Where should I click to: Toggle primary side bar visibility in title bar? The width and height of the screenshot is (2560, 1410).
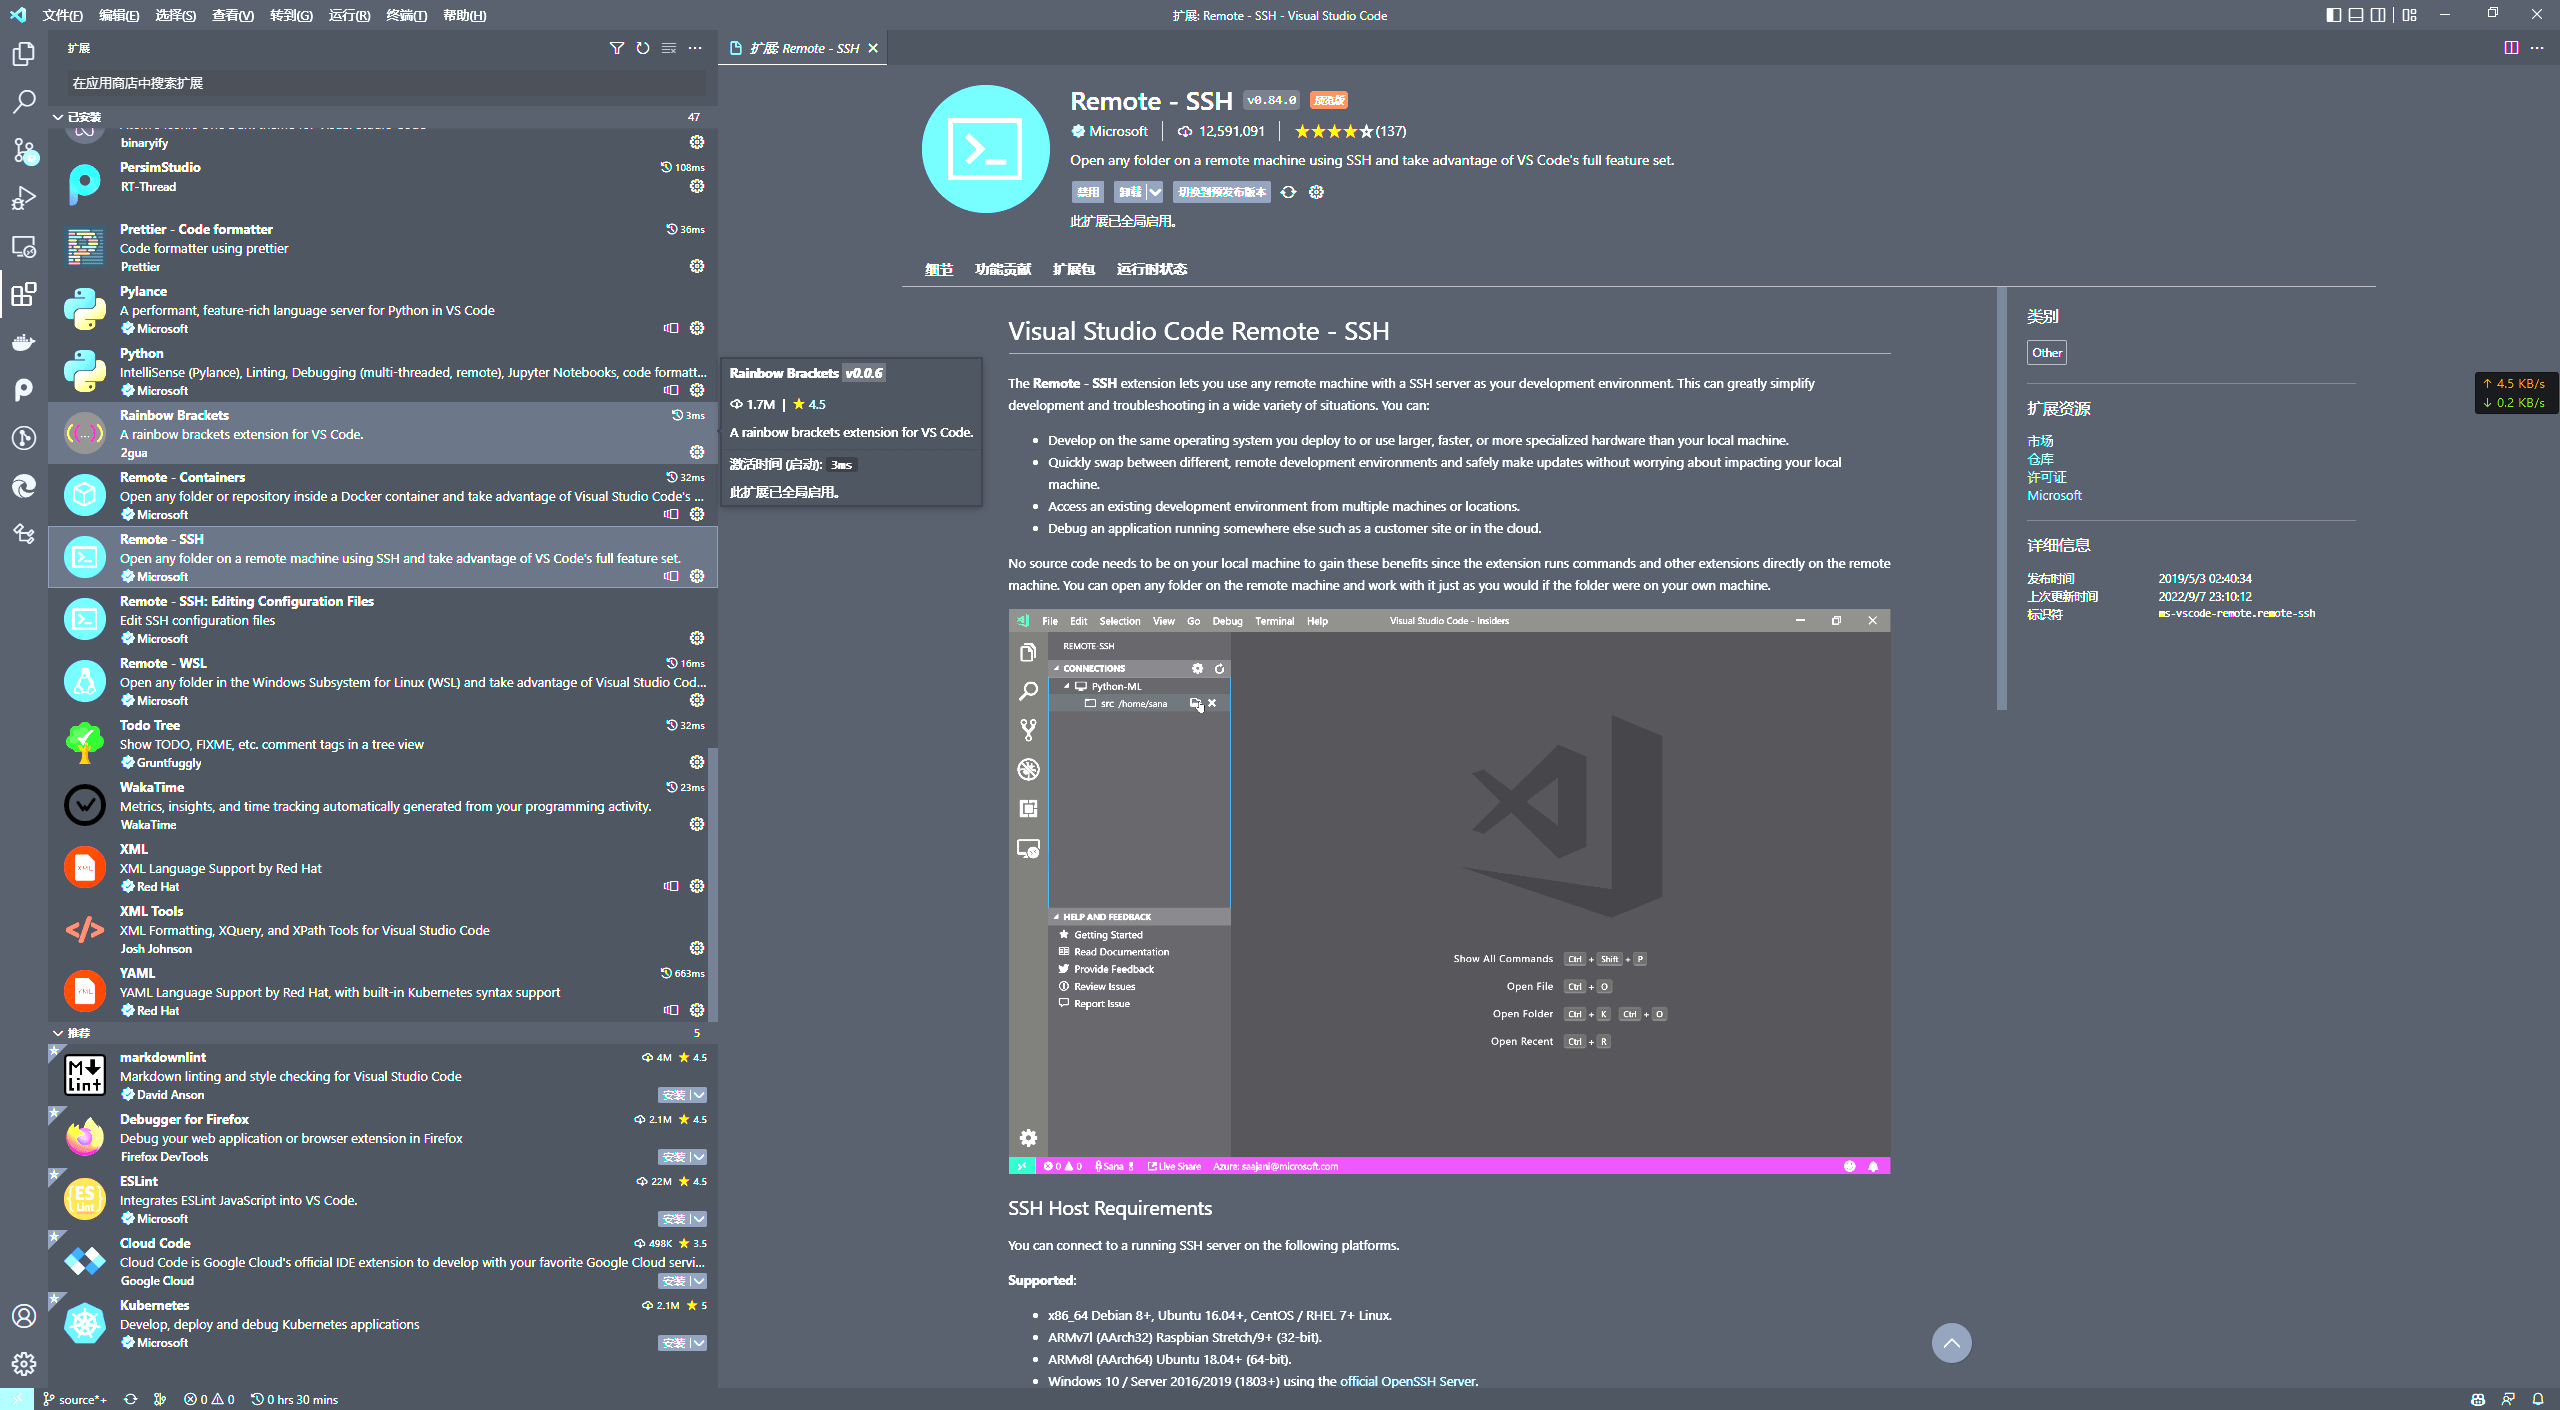(x=2333, y=15)
